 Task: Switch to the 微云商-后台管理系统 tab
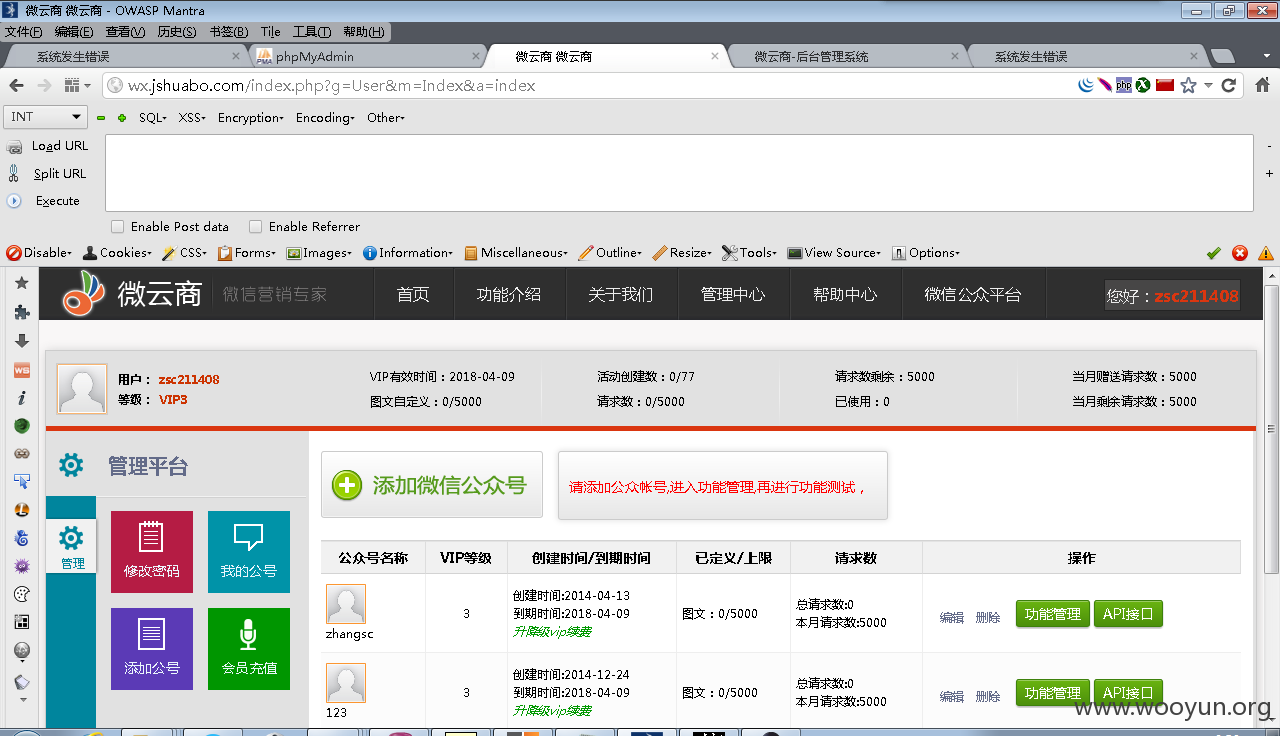[848, 57]
